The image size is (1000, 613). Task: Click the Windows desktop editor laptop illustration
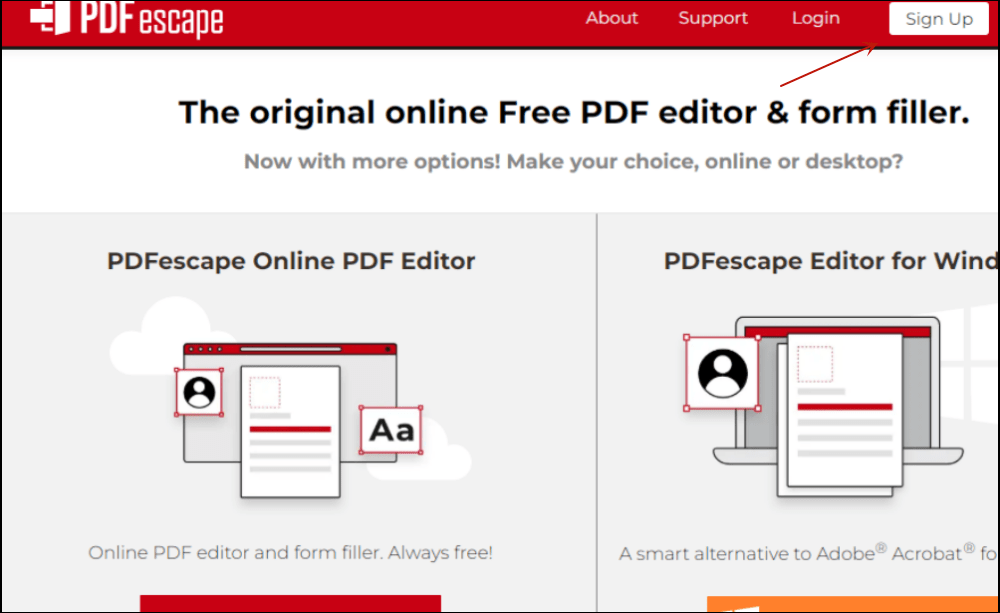pyautogui.click(x=837, y=406)
